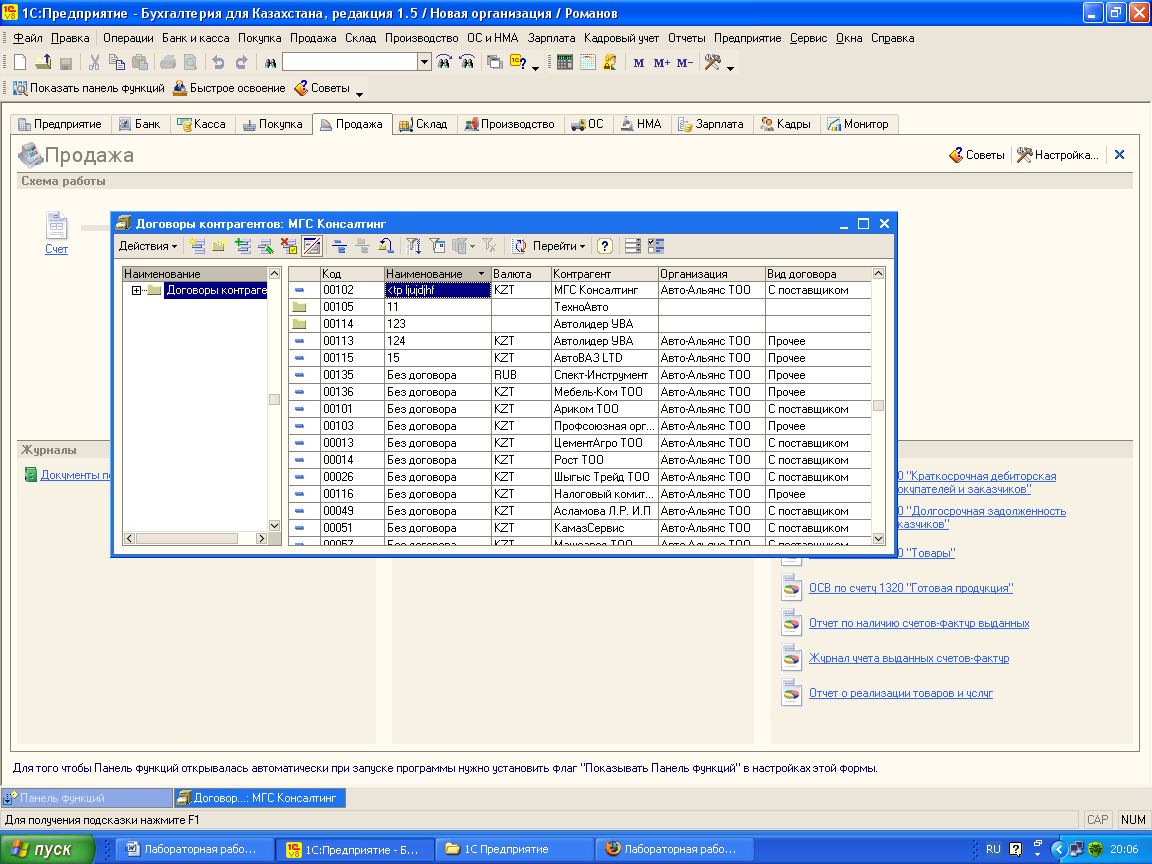Click the contracts table vertical scrollbar thumb
This screenshot has height=864, width=1152.
click(878, 406)
